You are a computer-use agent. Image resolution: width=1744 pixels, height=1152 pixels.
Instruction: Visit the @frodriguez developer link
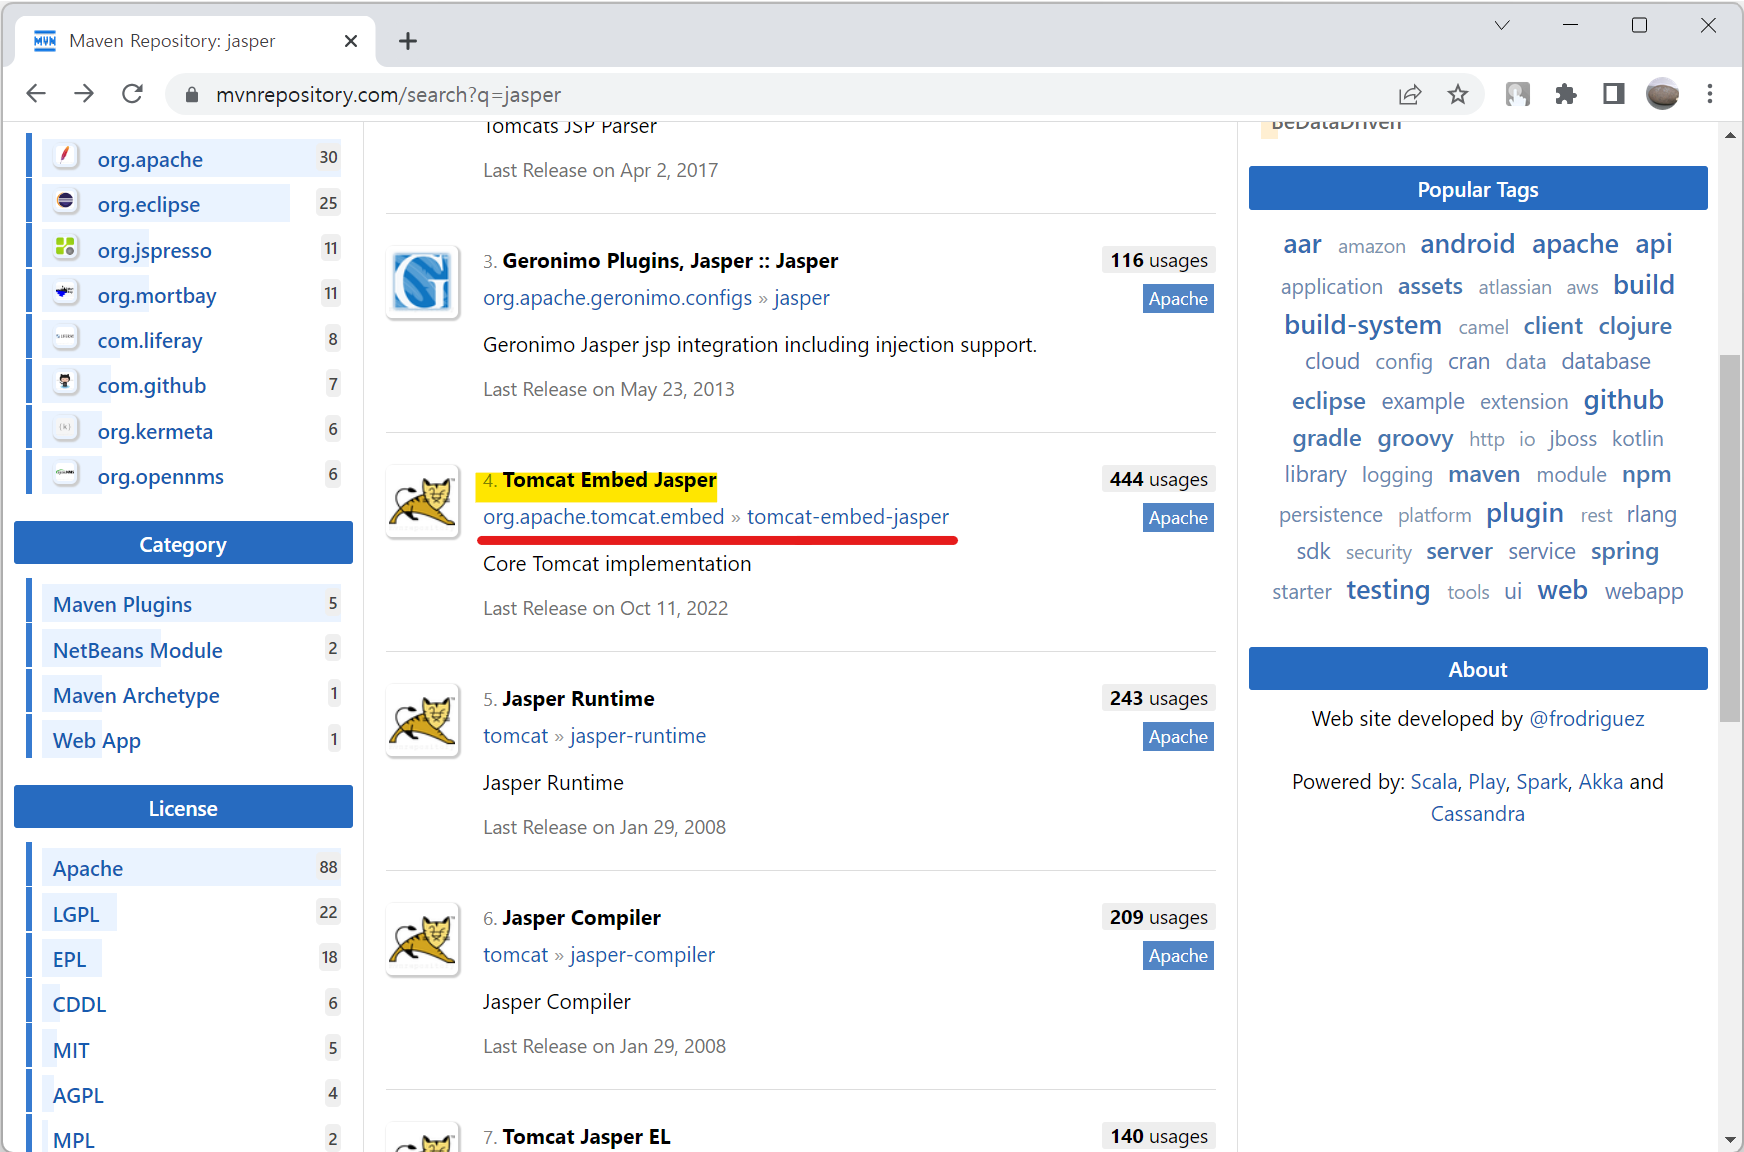(1587, 719)
